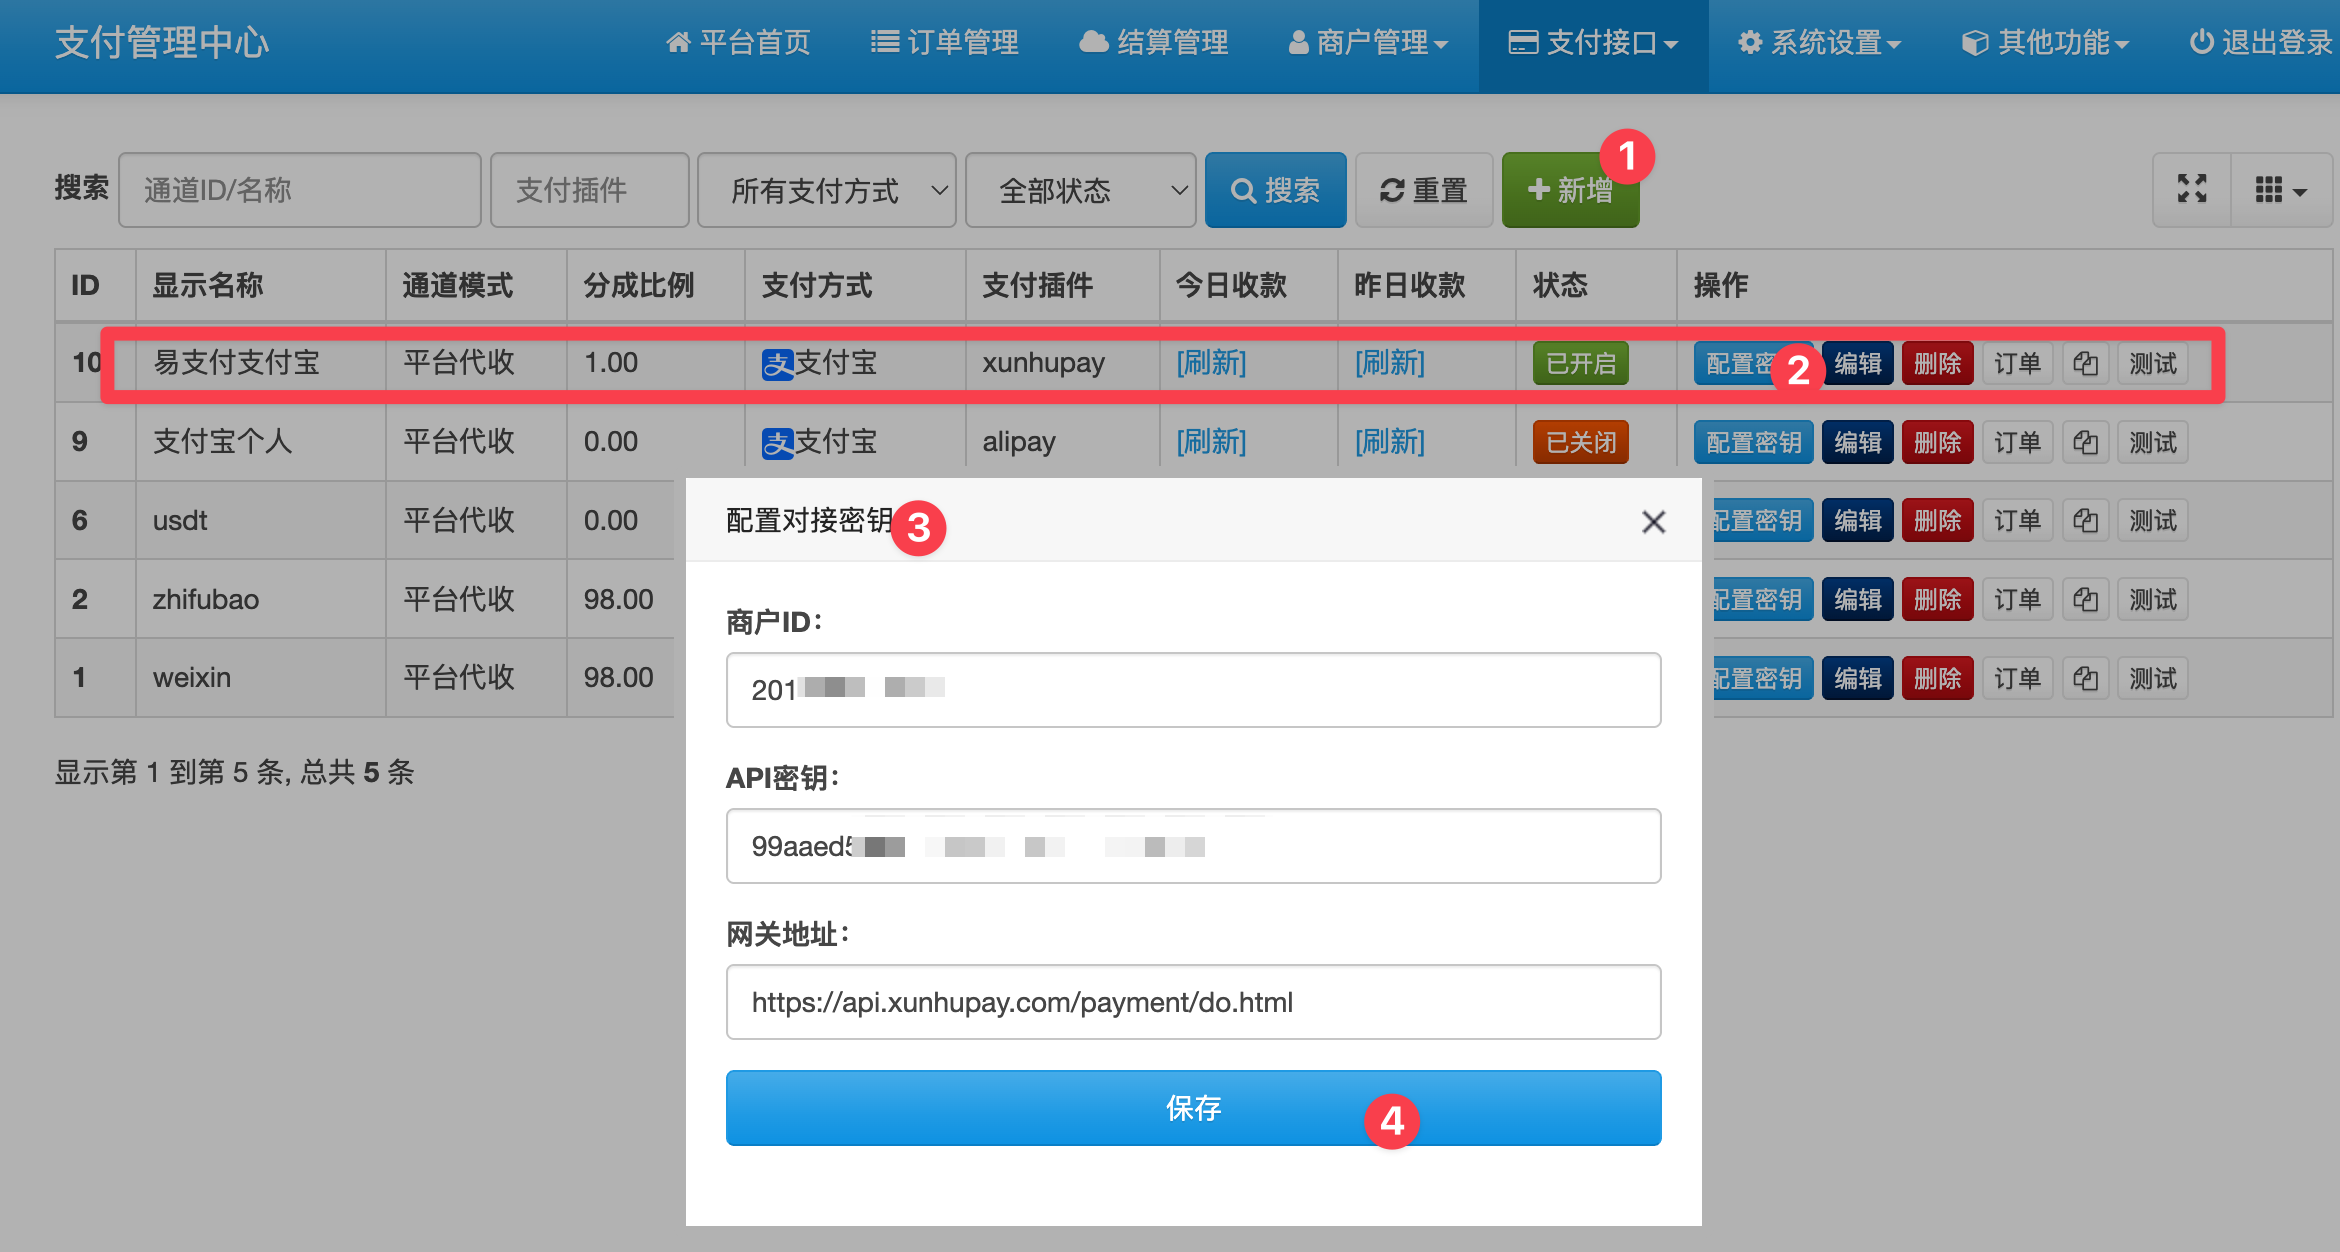Go to 结算管理 page
The height and width of the screenshot is (1252, 2340).
[1154, 43]
